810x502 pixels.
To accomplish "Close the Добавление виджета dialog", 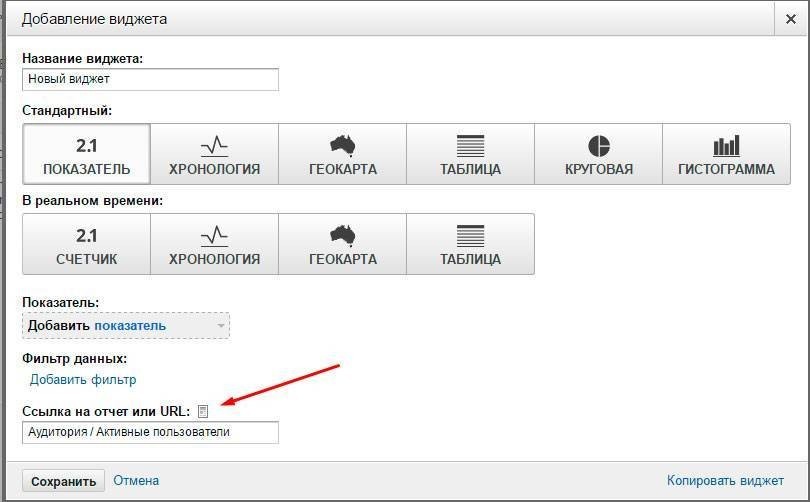I will [x=790, y=19].
